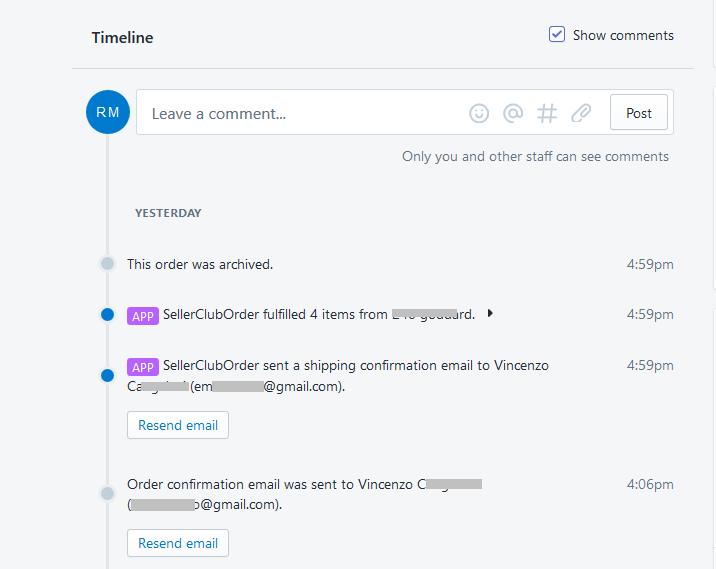Click APP badge on fulfilled items entry
716x569 pixels.
click(143, 315)
